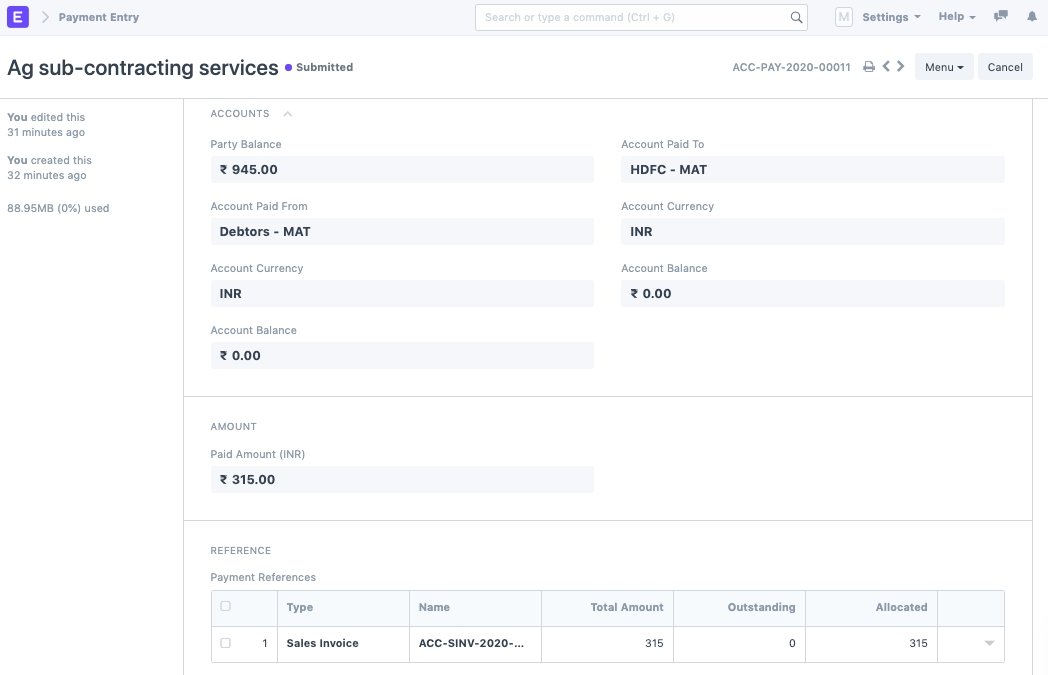The image size is (1048, 675).
Task: Collapse the Accounts section
Action: point(288,114)
